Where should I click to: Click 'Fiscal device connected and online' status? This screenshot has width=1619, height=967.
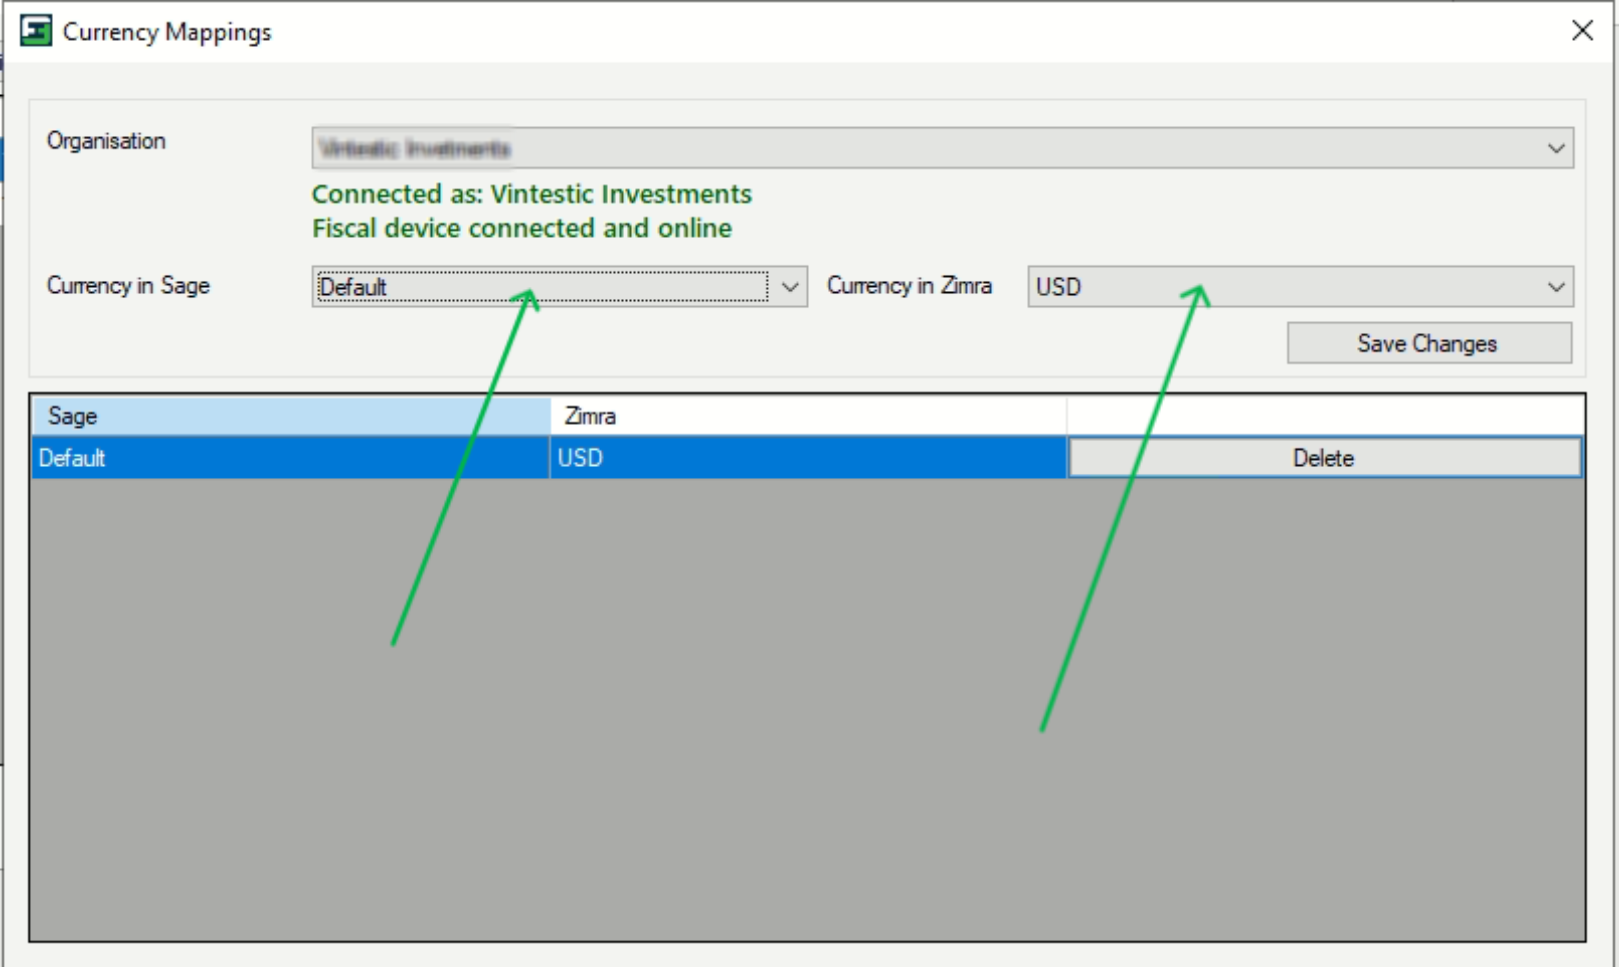click(522, 228)
